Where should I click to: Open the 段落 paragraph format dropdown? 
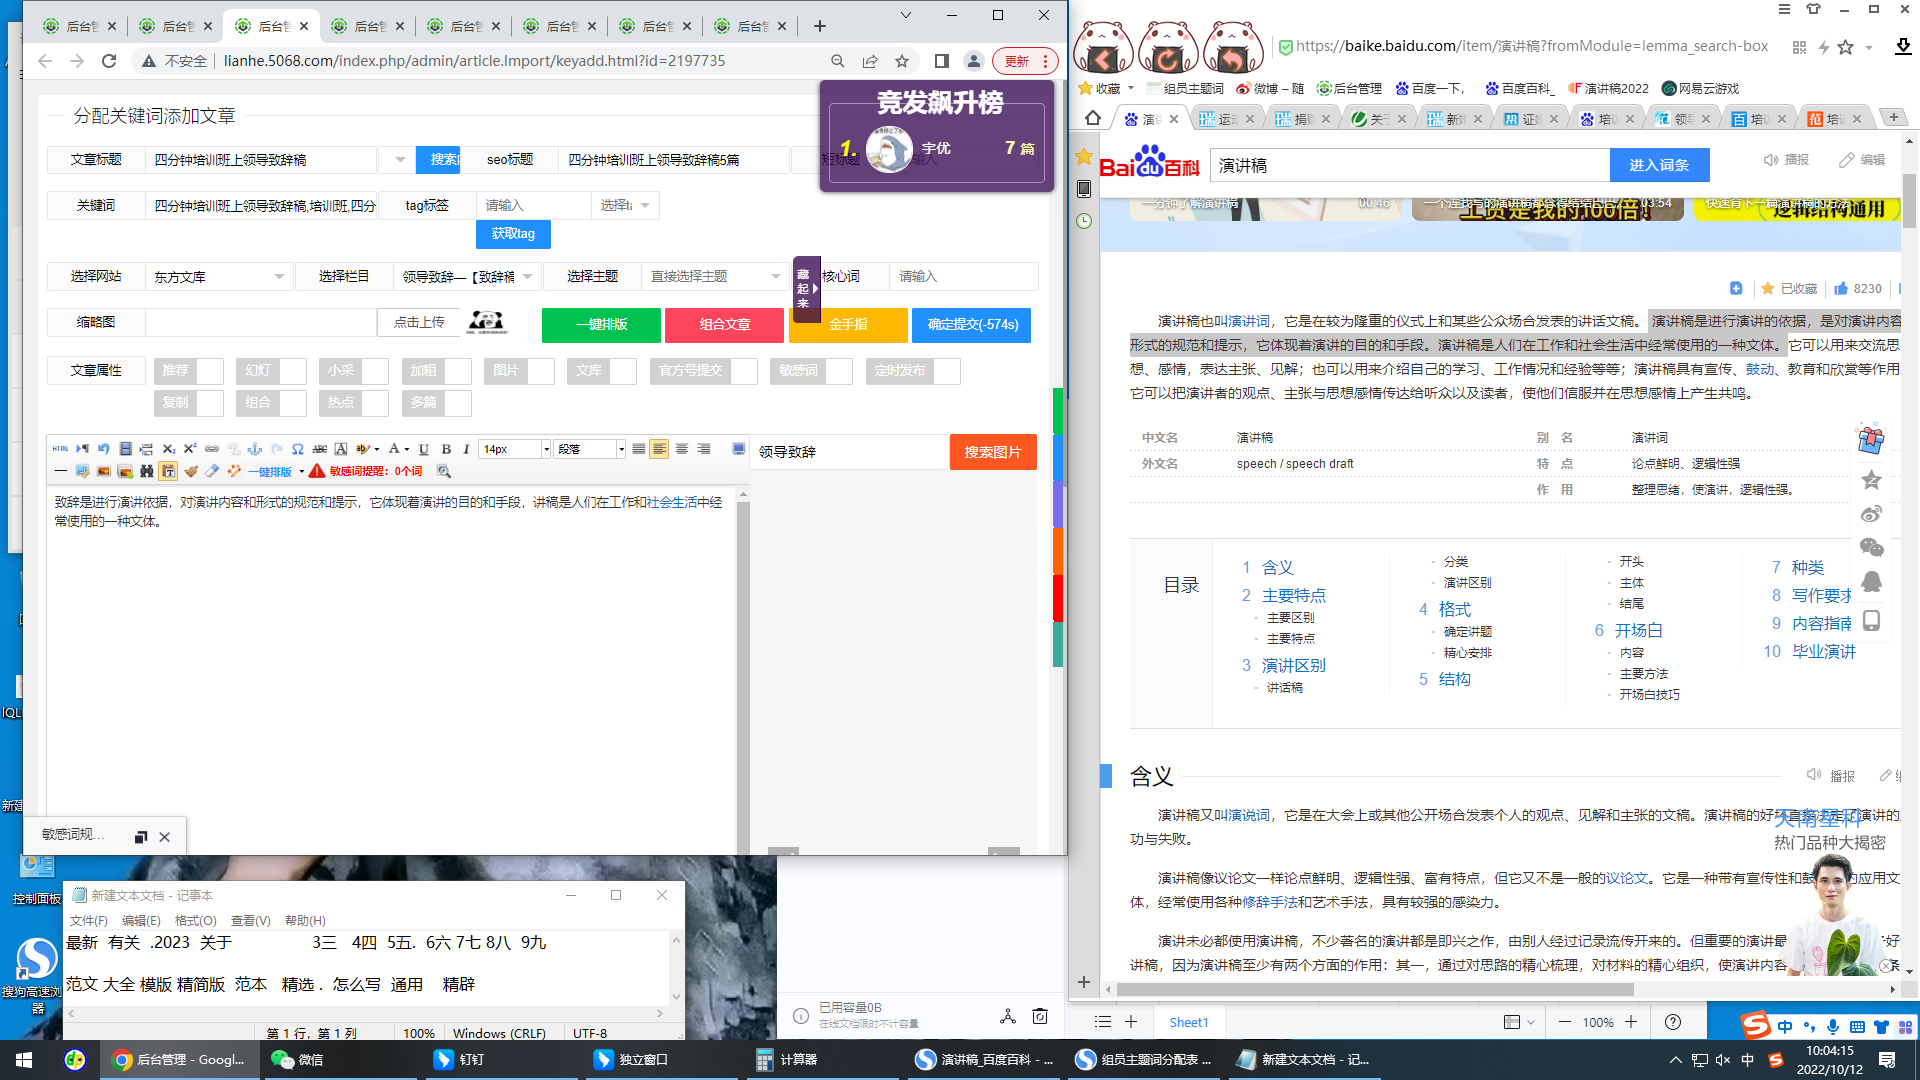point(588,449)
